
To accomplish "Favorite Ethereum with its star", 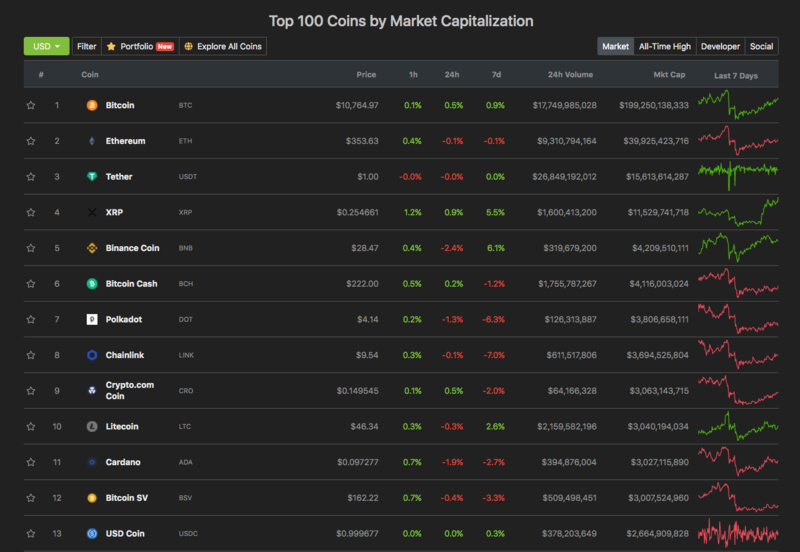I will coord(31,141).
